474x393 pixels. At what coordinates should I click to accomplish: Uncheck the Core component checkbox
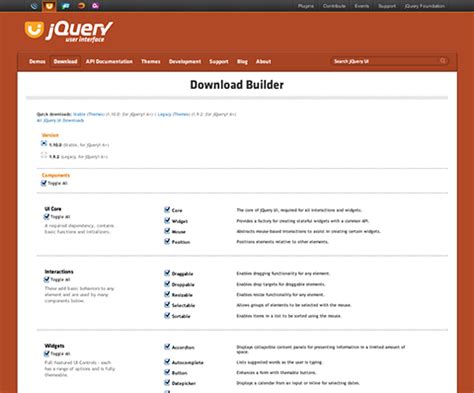tap(167, 210)
